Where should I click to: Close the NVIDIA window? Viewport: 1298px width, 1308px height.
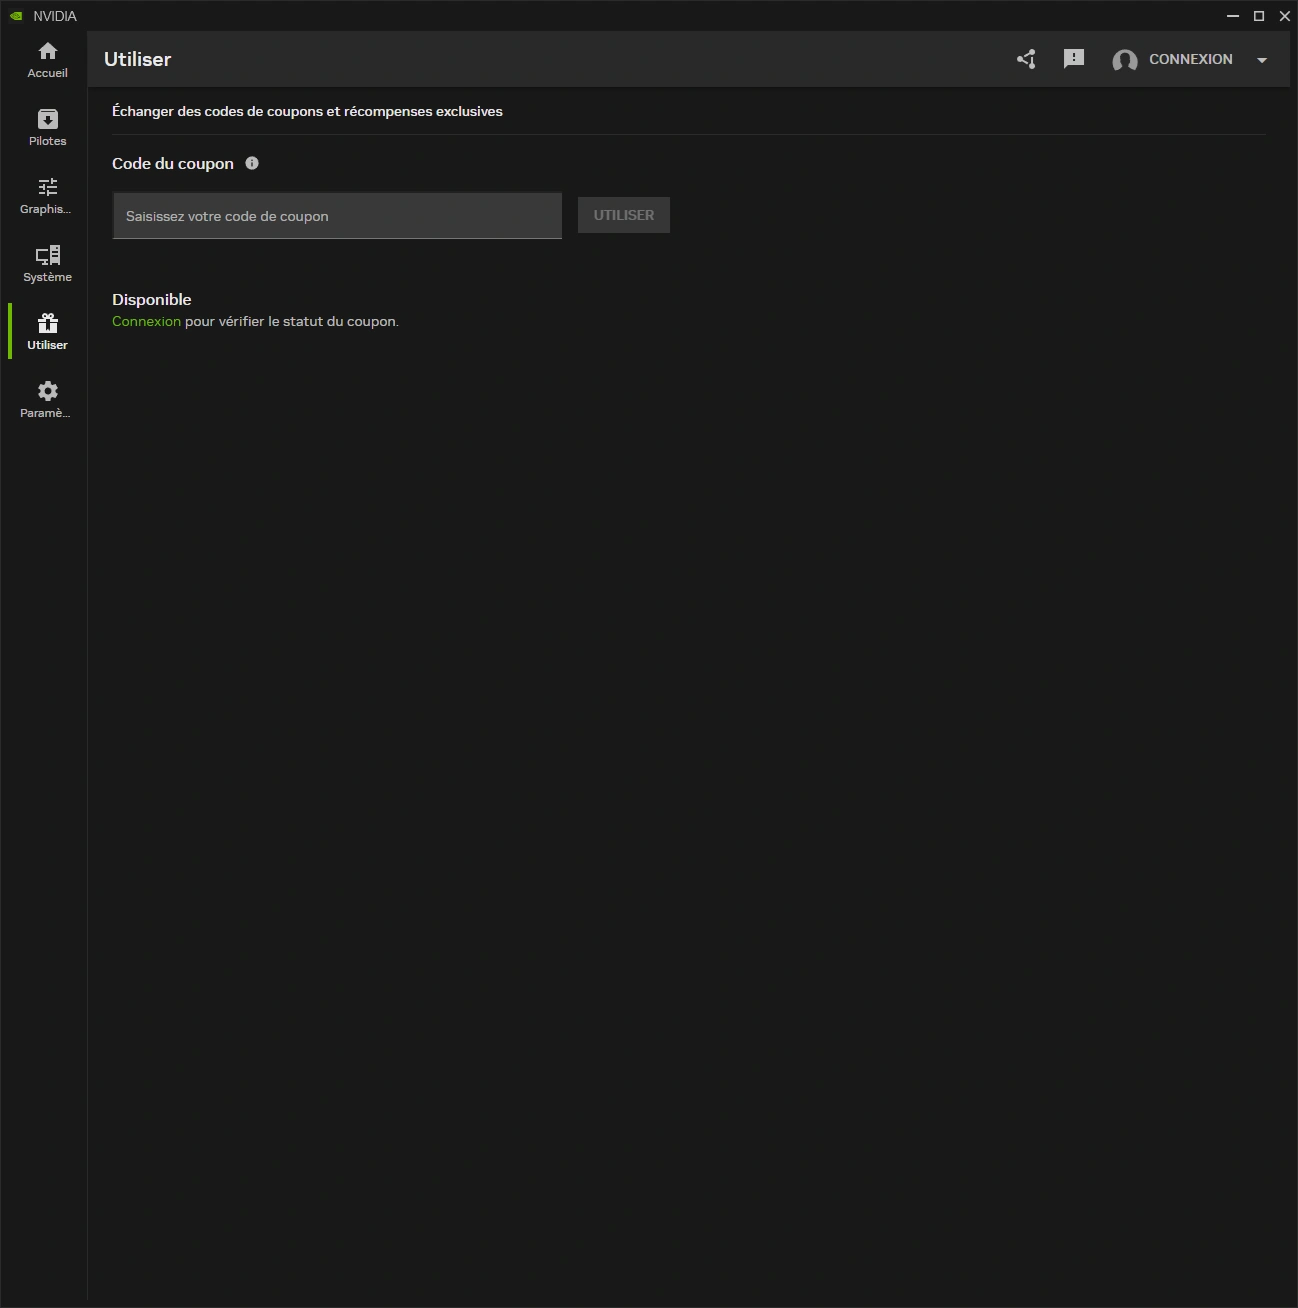click(1285, 16)
